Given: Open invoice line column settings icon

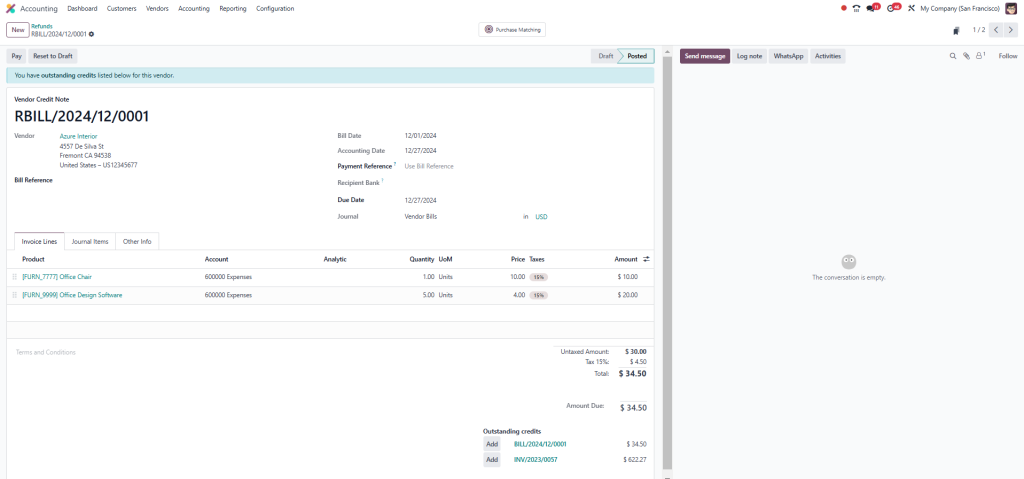Looking at the screenshot, I should tap(646, 259).
